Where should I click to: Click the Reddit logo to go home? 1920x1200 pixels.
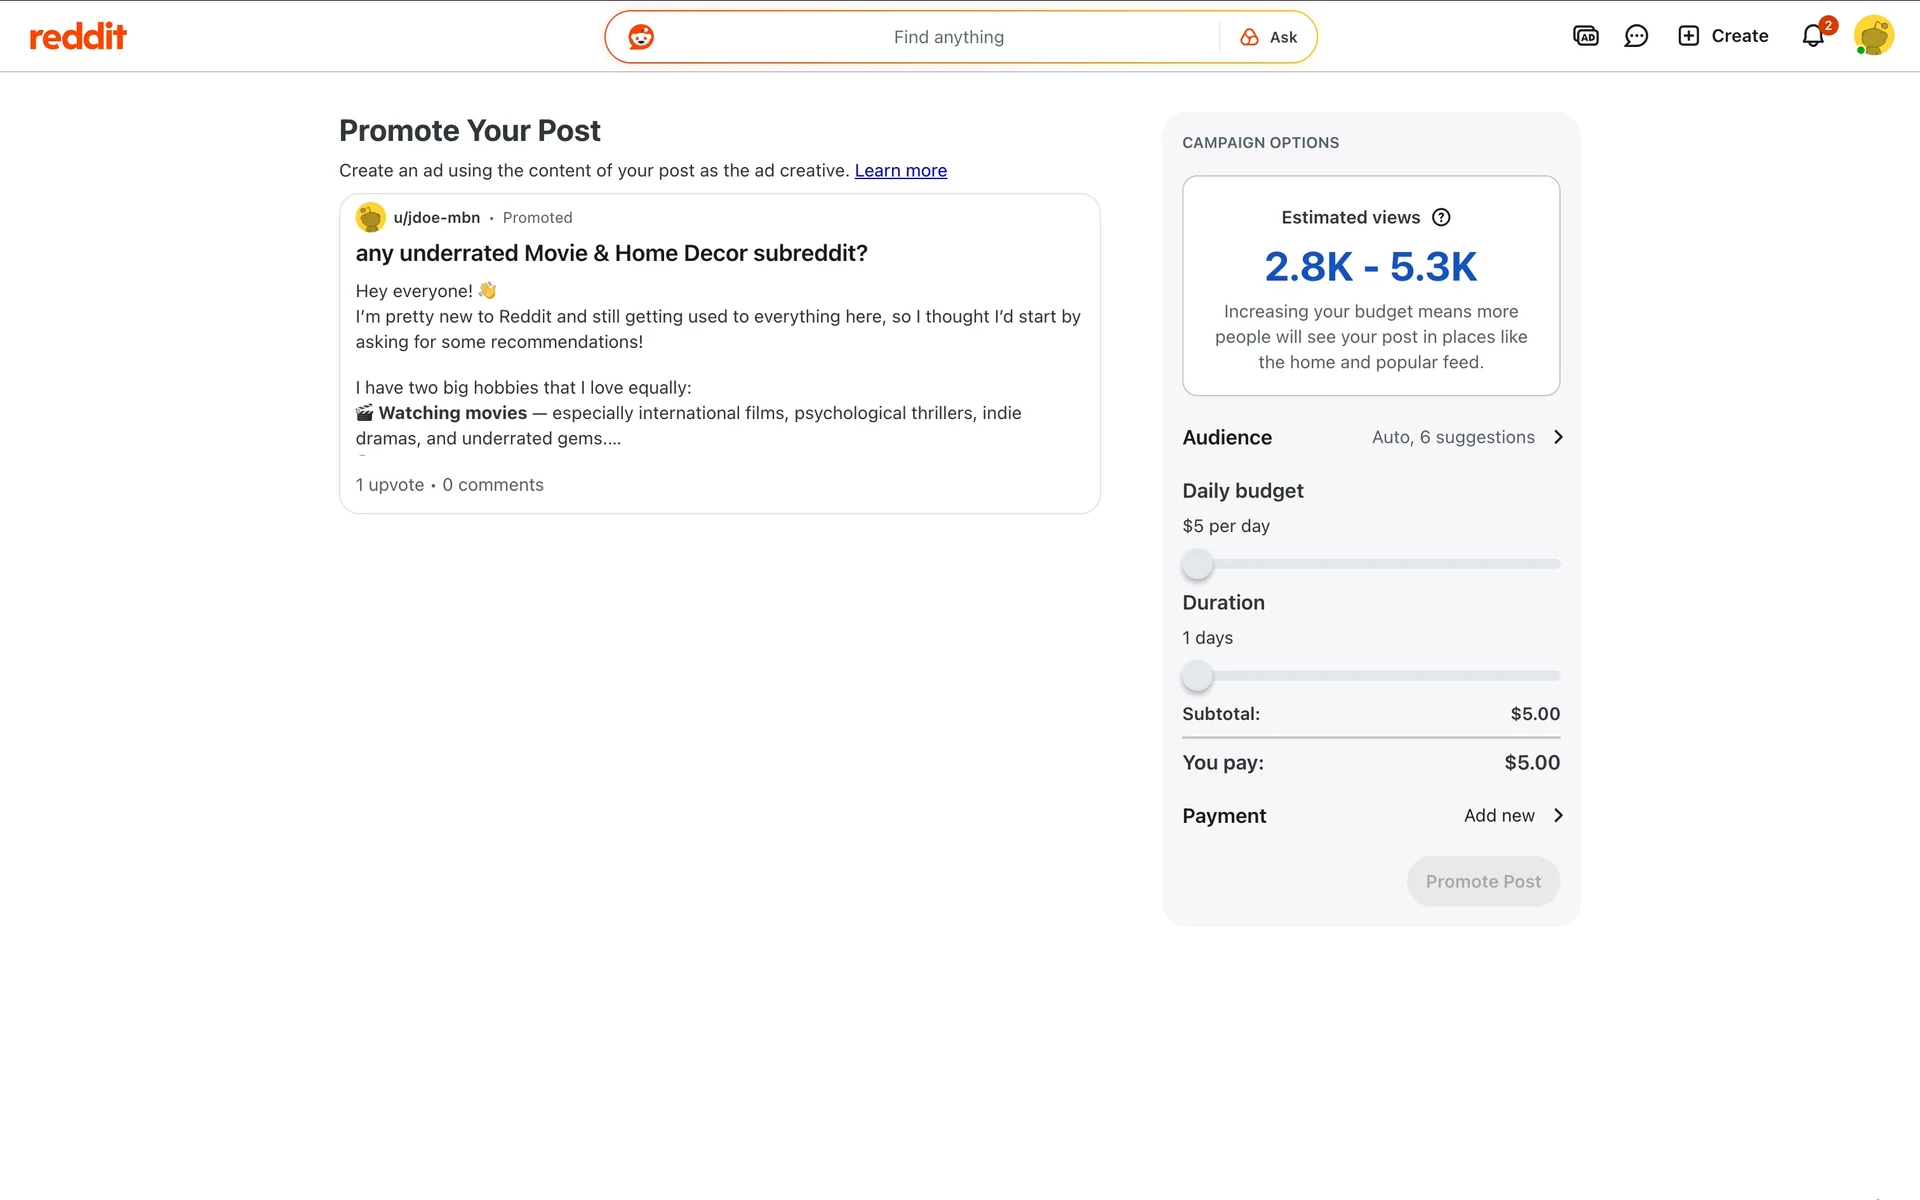coord(78,37)
